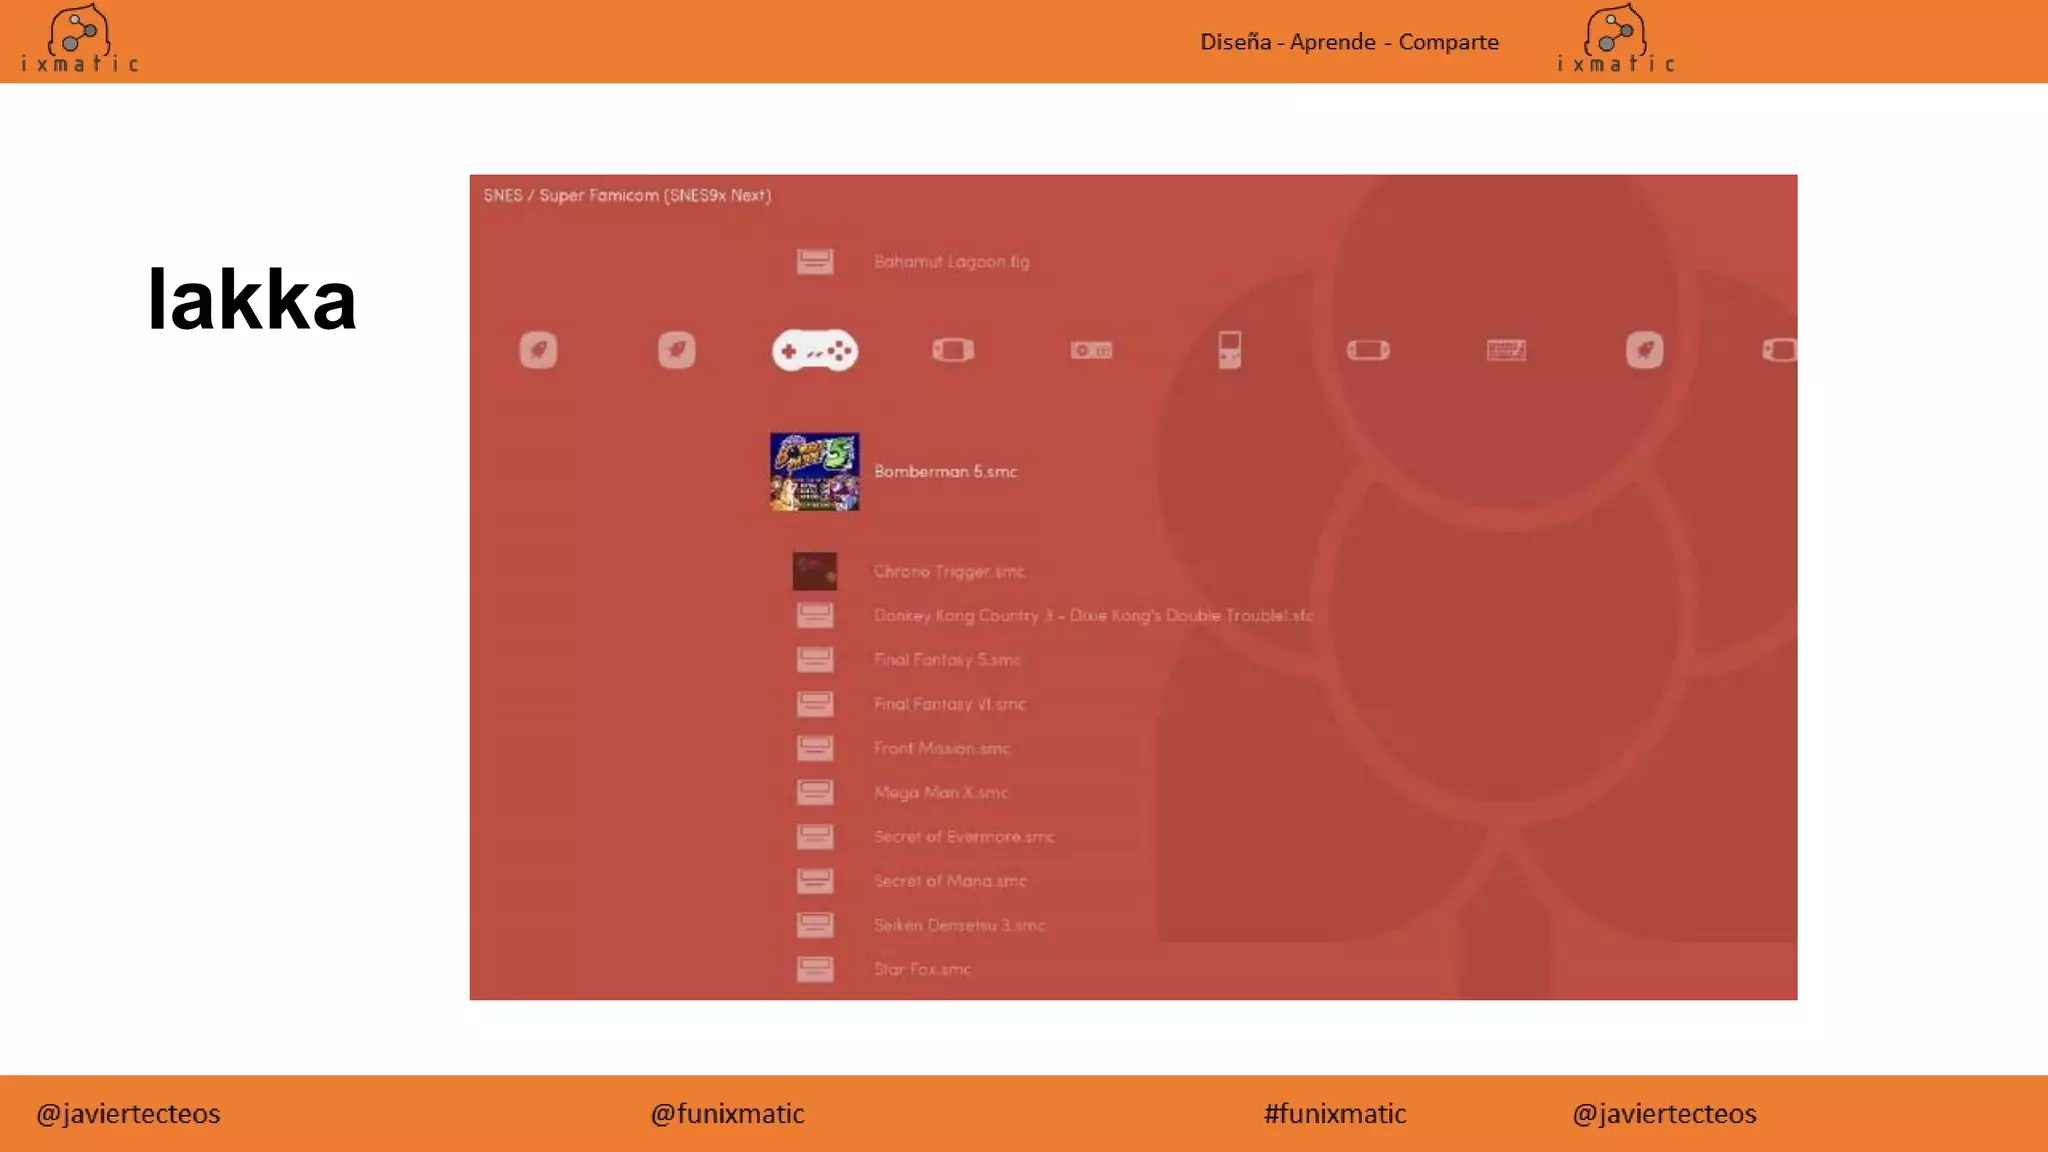Select Bomberman 5.smc entry
Screen dimensions: 2048x1152
point(945,472)
